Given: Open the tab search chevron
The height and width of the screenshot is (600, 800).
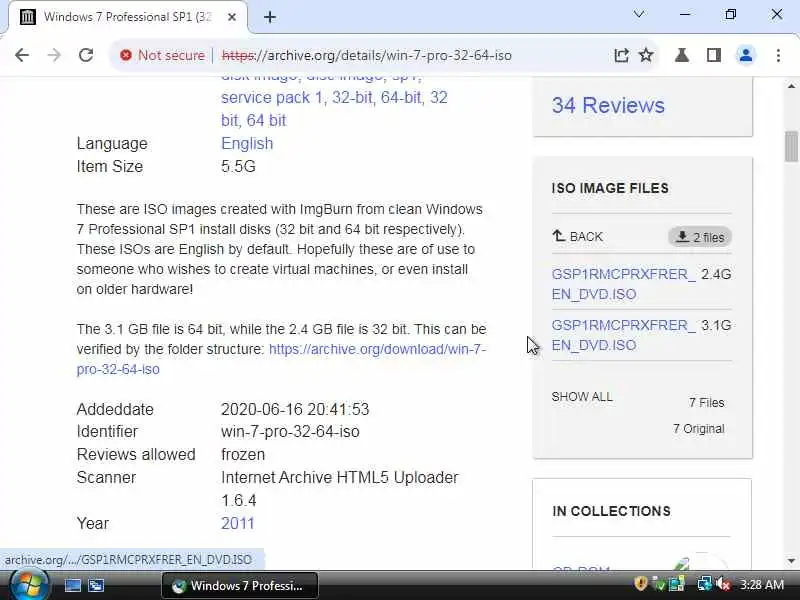Looking at the screenshot, I should click(x=639, y=14).
